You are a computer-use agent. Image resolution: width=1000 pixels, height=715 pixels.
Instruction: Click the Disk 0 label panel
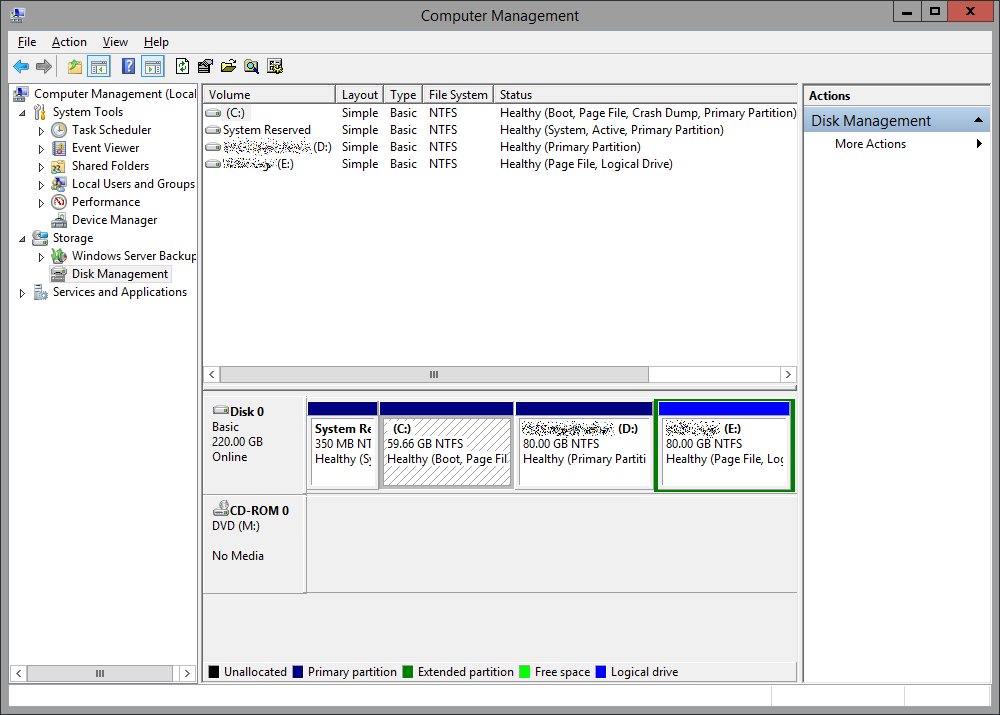click(254, 445)
